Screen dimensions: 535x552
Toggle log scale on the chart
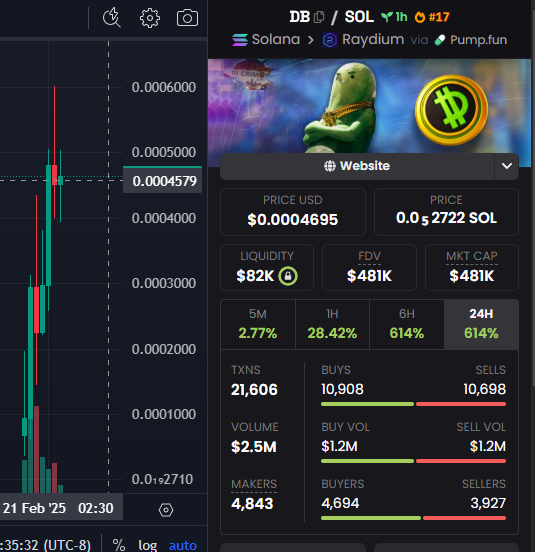tap(147, 545)
